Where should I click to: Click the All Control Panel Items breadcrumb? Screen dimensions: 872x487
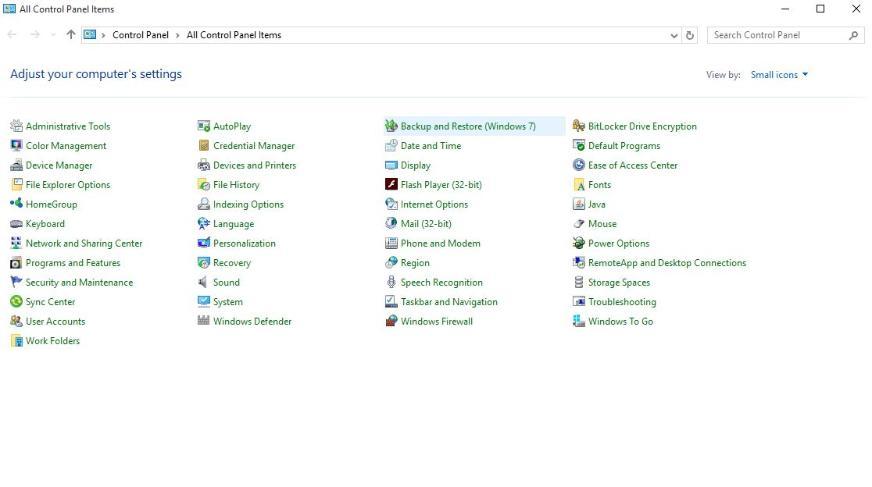(x=234, y=35)
